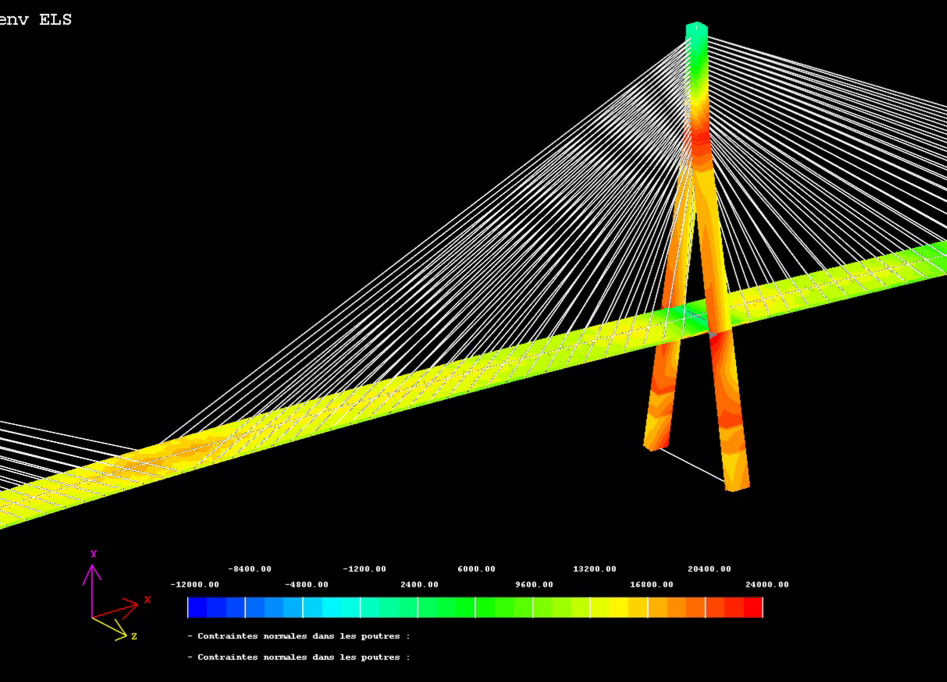
Task: Select the -8400.00 legend value
Action: click(x=249, y=569)
